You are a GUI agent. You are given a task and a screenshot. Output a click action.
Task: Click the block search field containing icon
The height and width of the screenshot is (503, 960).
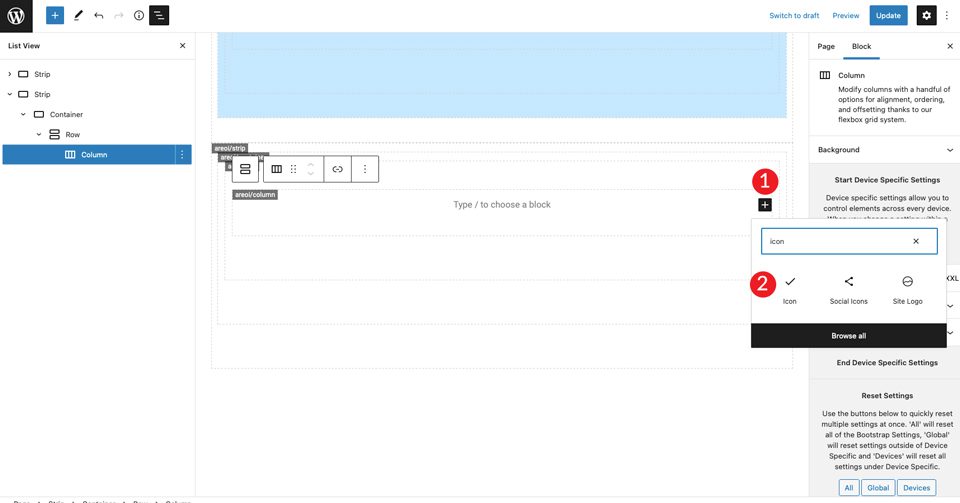tap(849, 241)
